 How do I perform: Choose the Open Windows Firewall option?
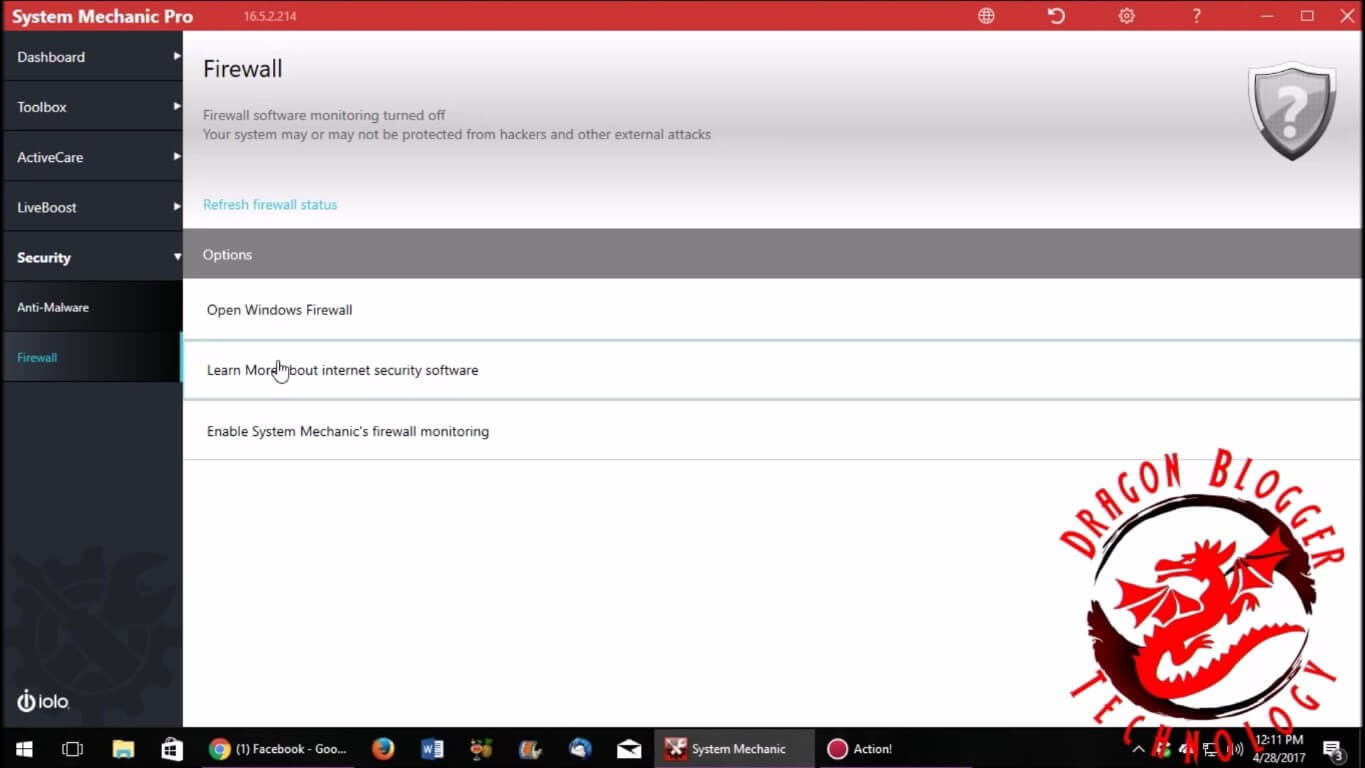(279, 310)
